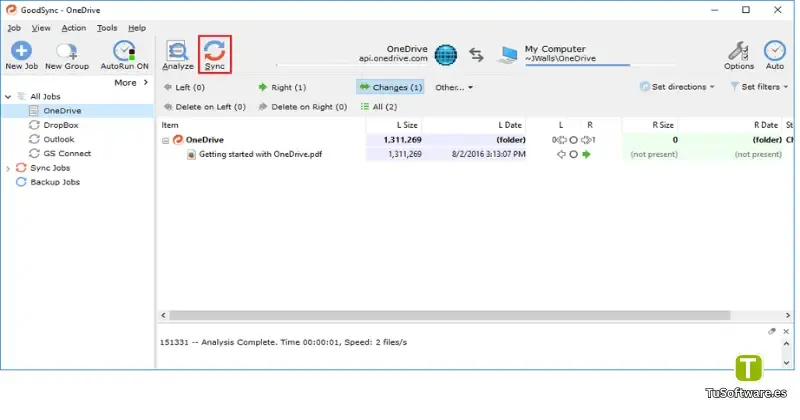Pin the log panel
This screenshot has width=800, height=420.
772,331
